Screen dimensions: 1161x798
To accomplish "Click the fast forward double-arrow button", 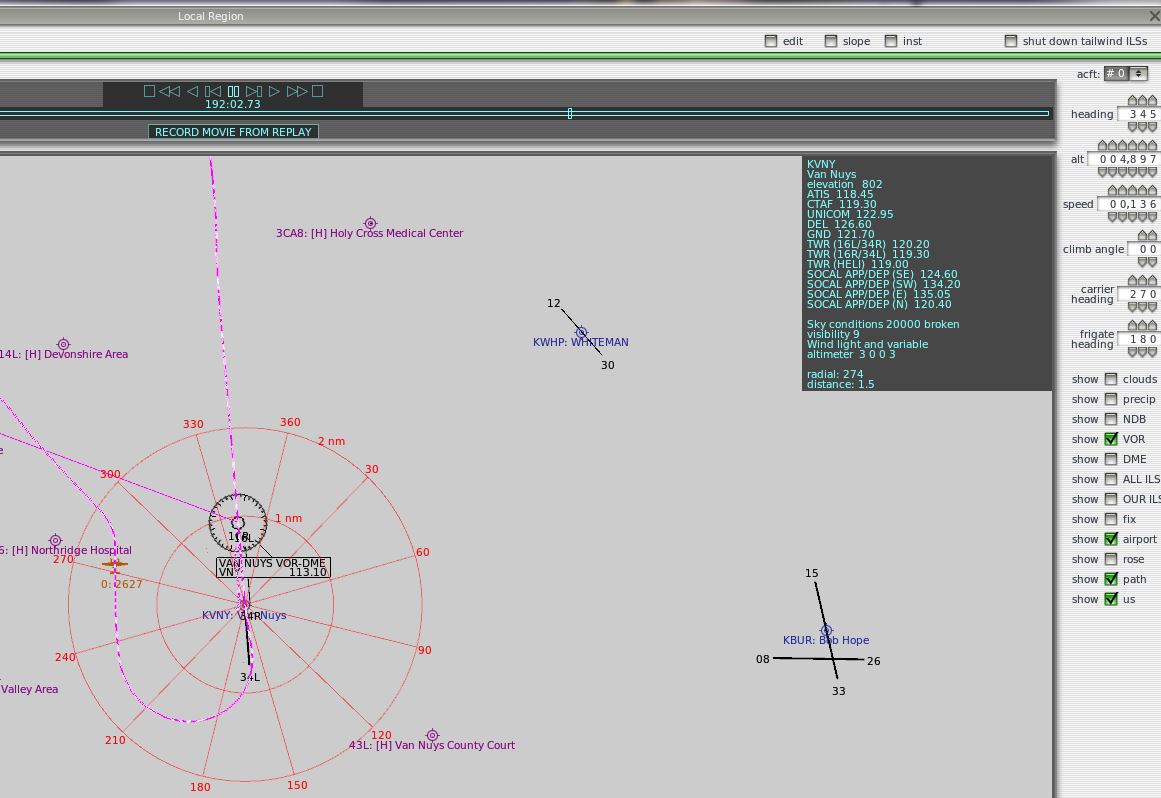I will point(296,91).
